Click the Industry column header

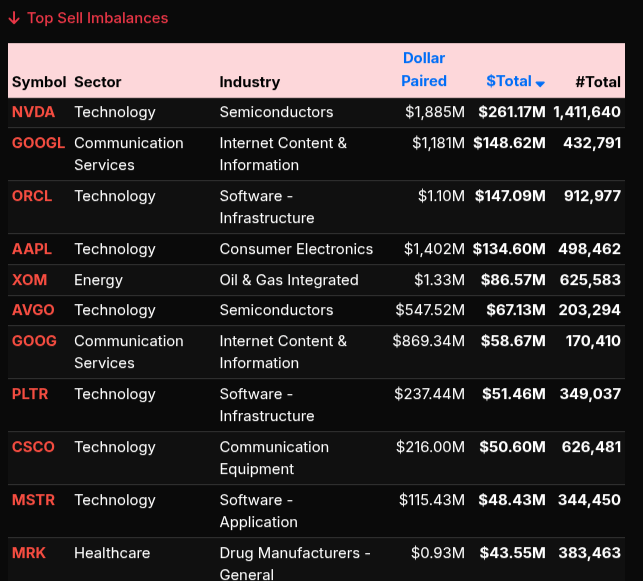250,82
